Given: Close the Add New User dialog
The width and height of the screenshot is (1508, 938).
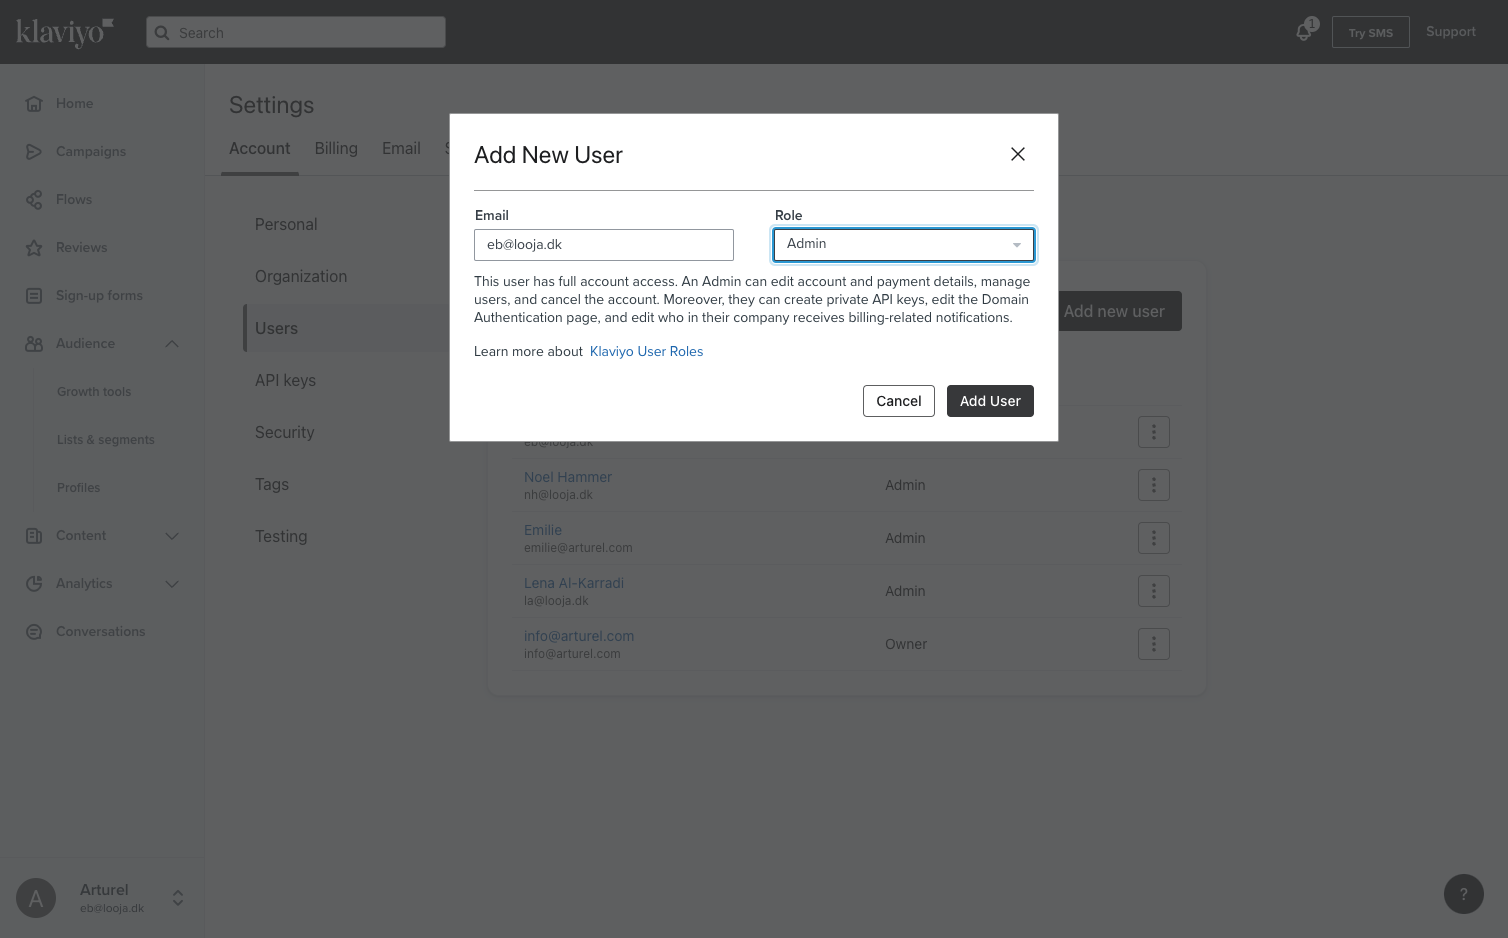Looking at the screenshot, I should pyautogui.click(x=1018, y=154).
